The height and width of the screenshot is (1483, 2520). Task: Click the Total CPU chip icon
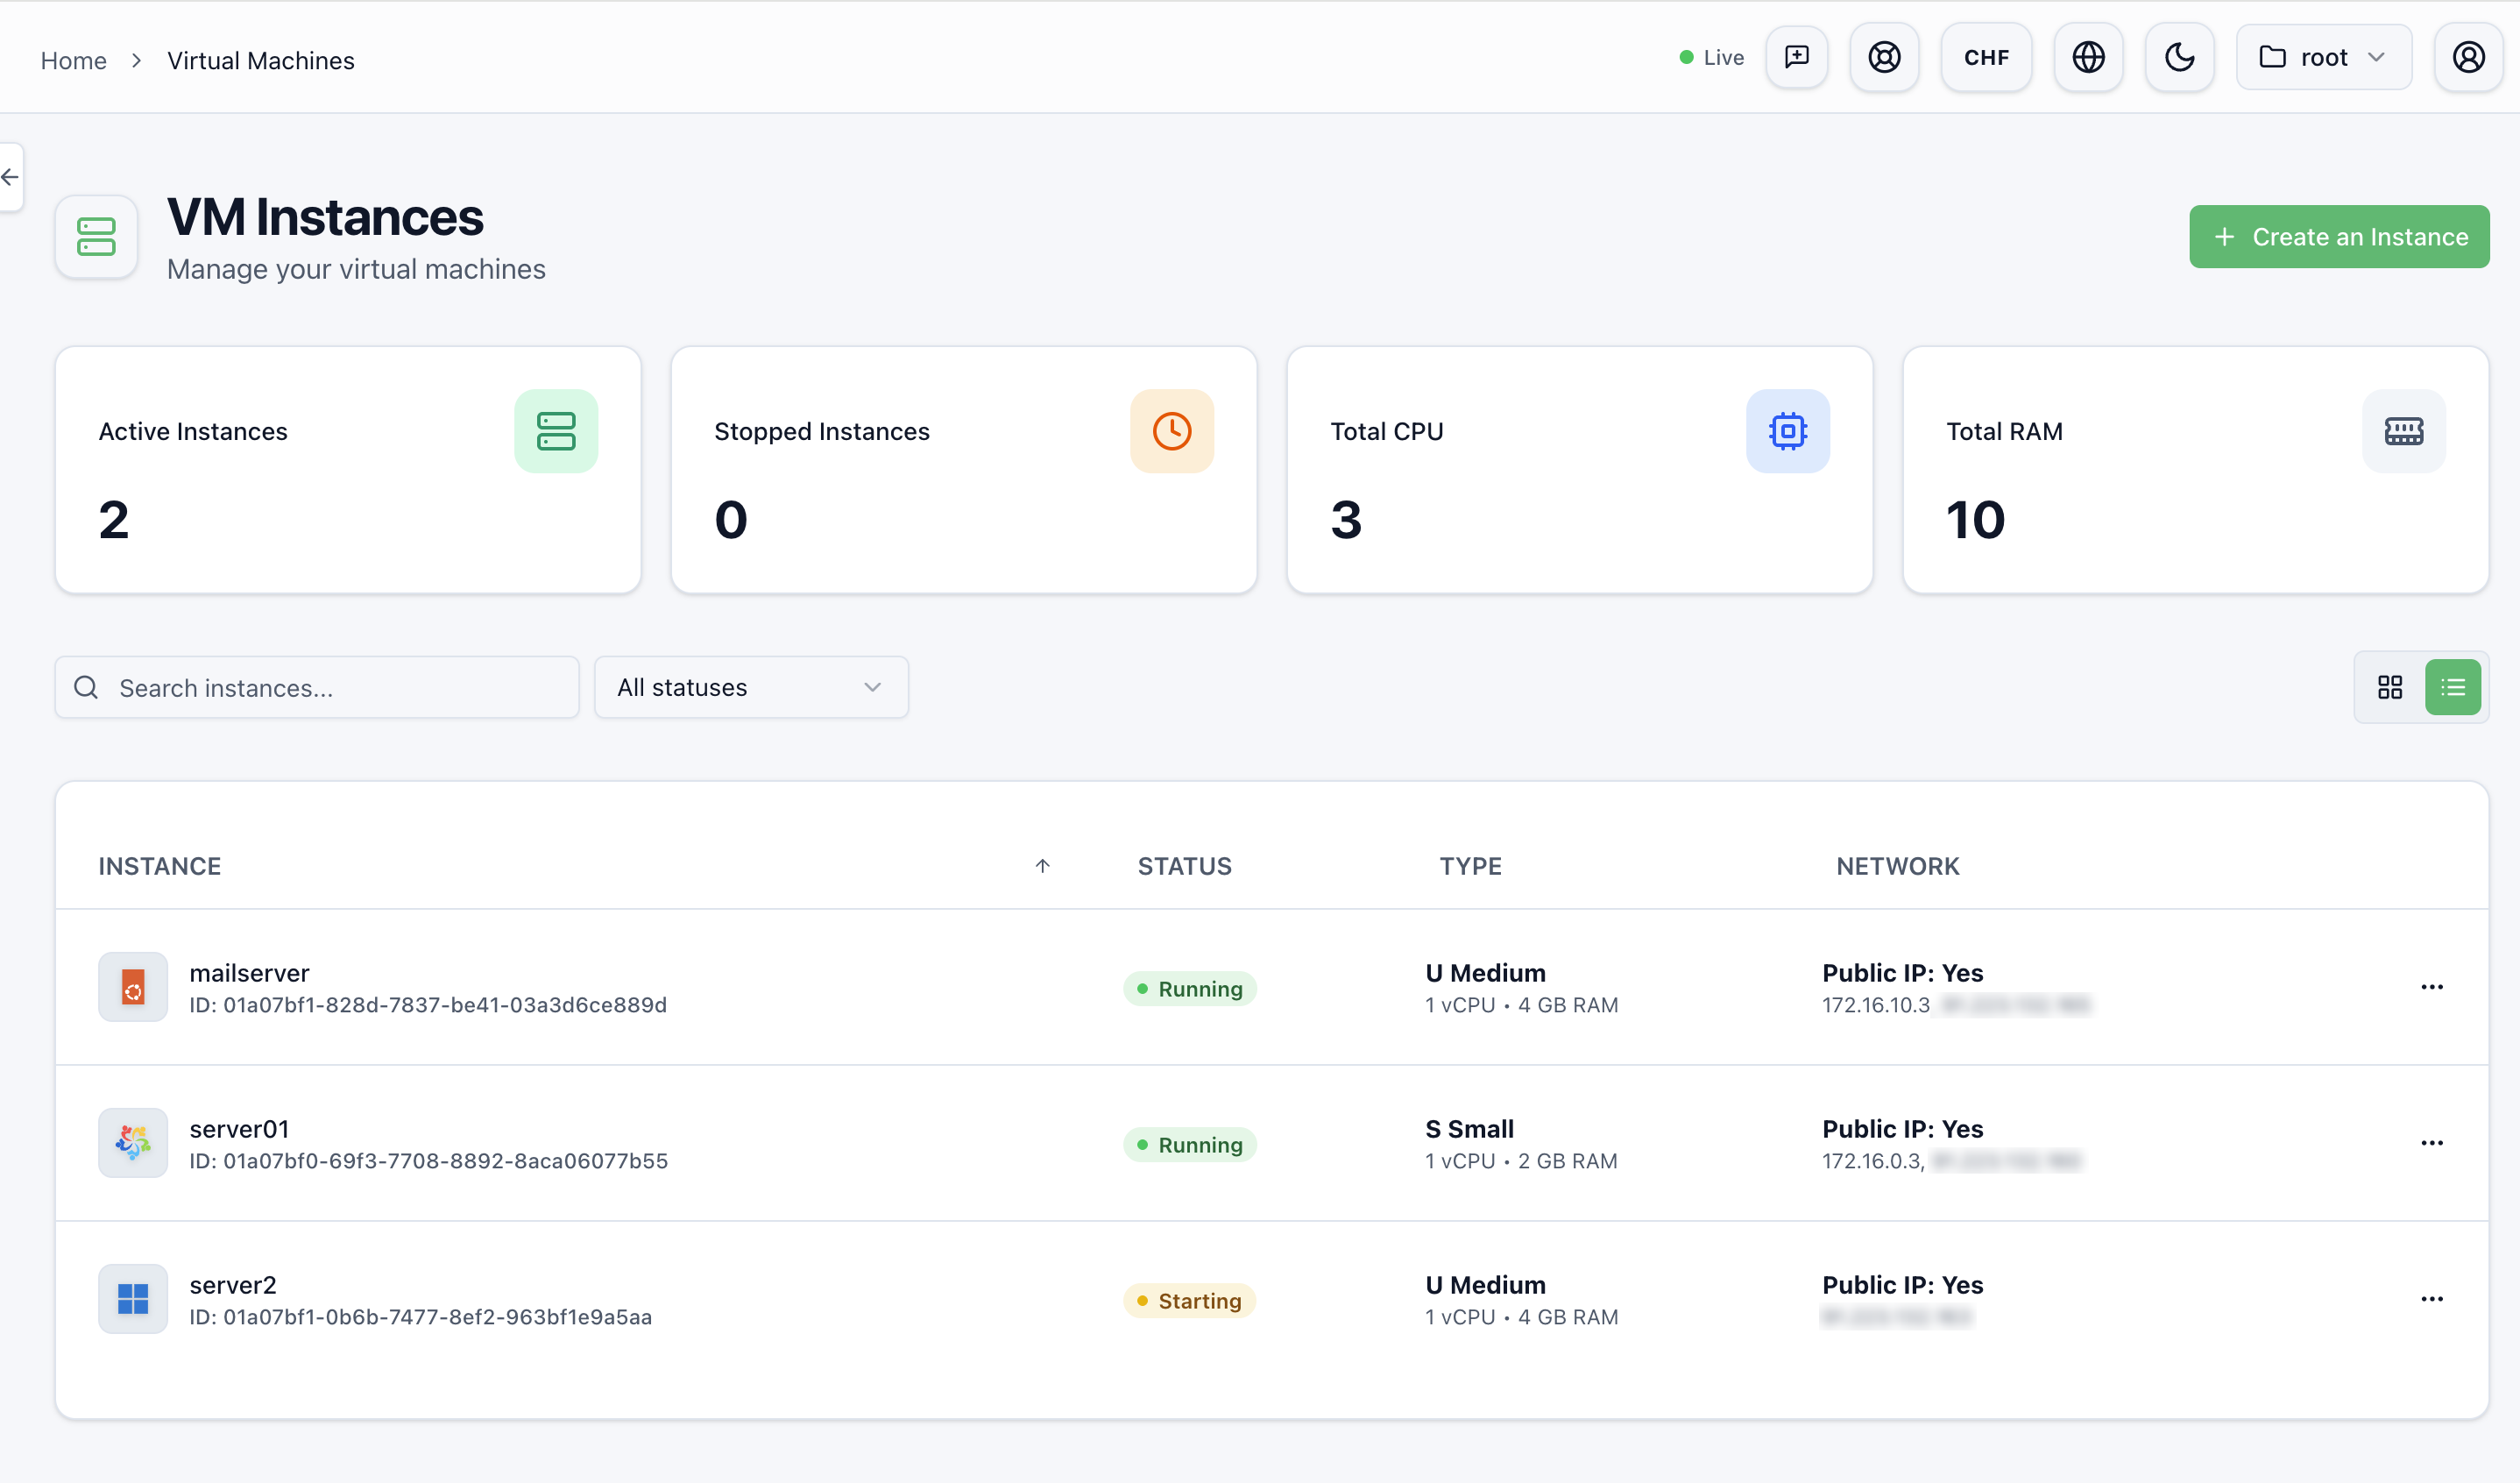(x=1788, y=431)
